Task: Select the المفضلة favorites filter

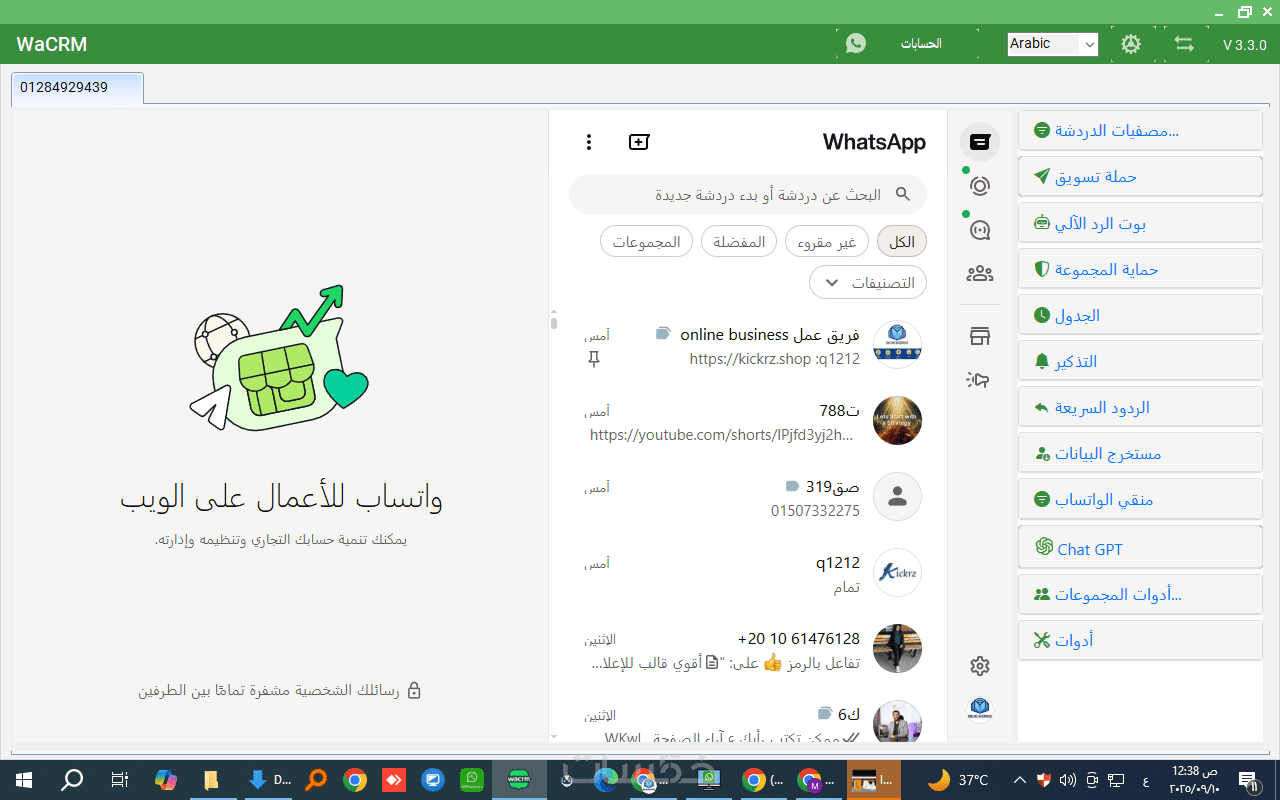Action: click(739, 242)
